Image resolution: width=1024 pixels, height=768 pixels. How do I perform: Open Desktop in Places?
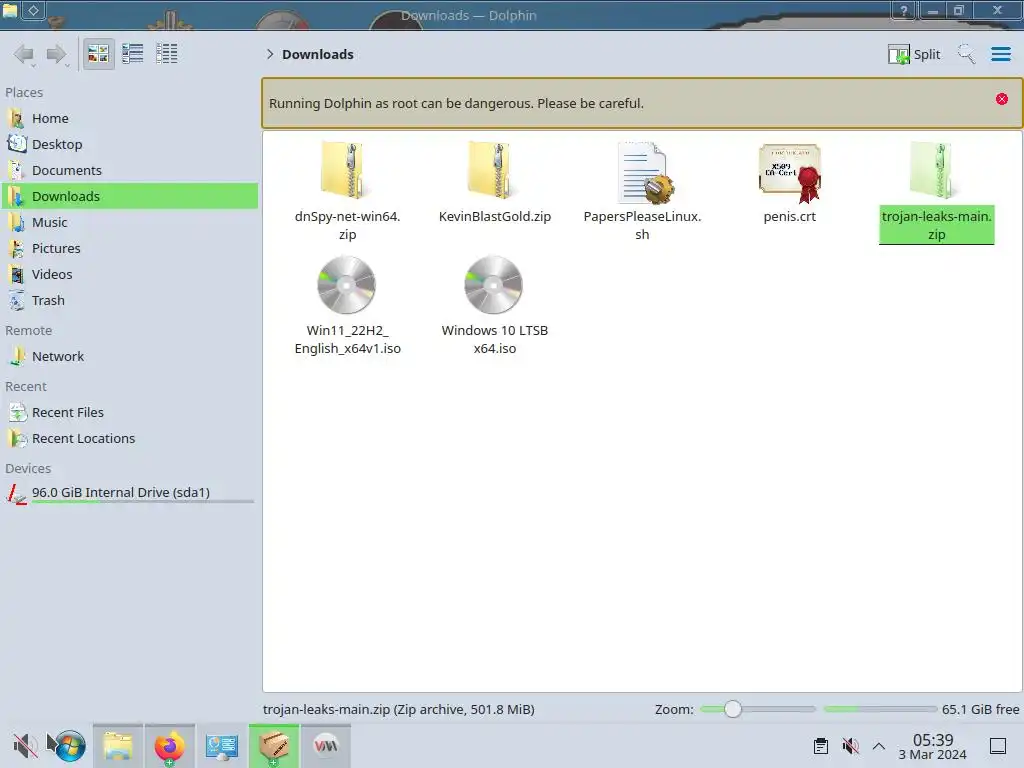(x=129, y=144)
